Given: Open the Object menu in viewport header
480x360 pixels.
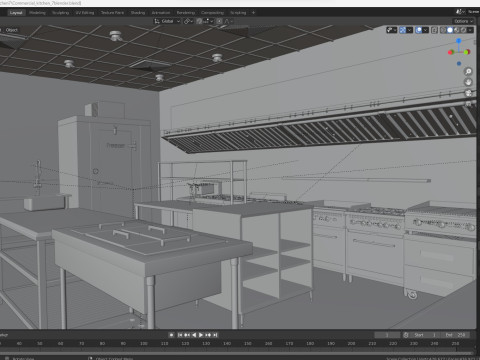Looking at the screenshot, I should (12, 30).
